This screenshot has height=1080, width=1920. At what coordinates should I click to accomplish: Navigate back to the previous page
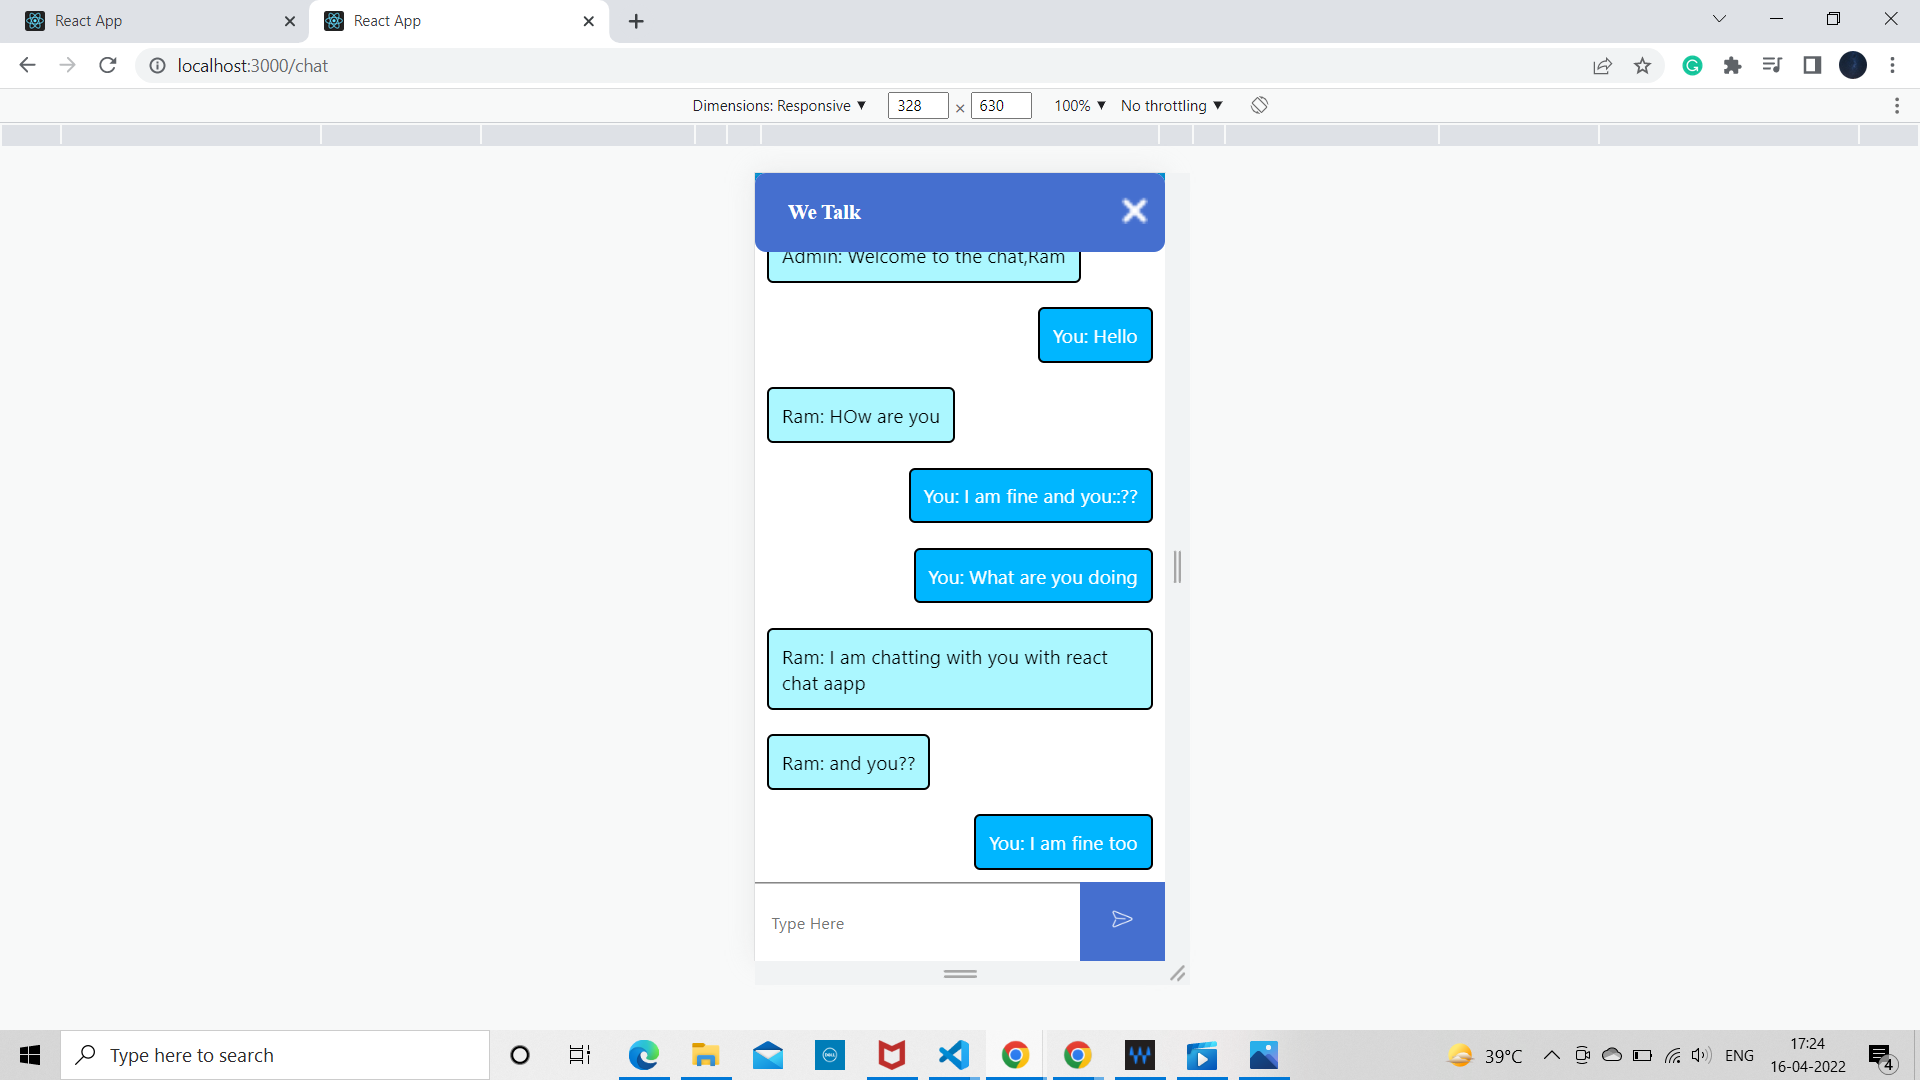[26, 65]
